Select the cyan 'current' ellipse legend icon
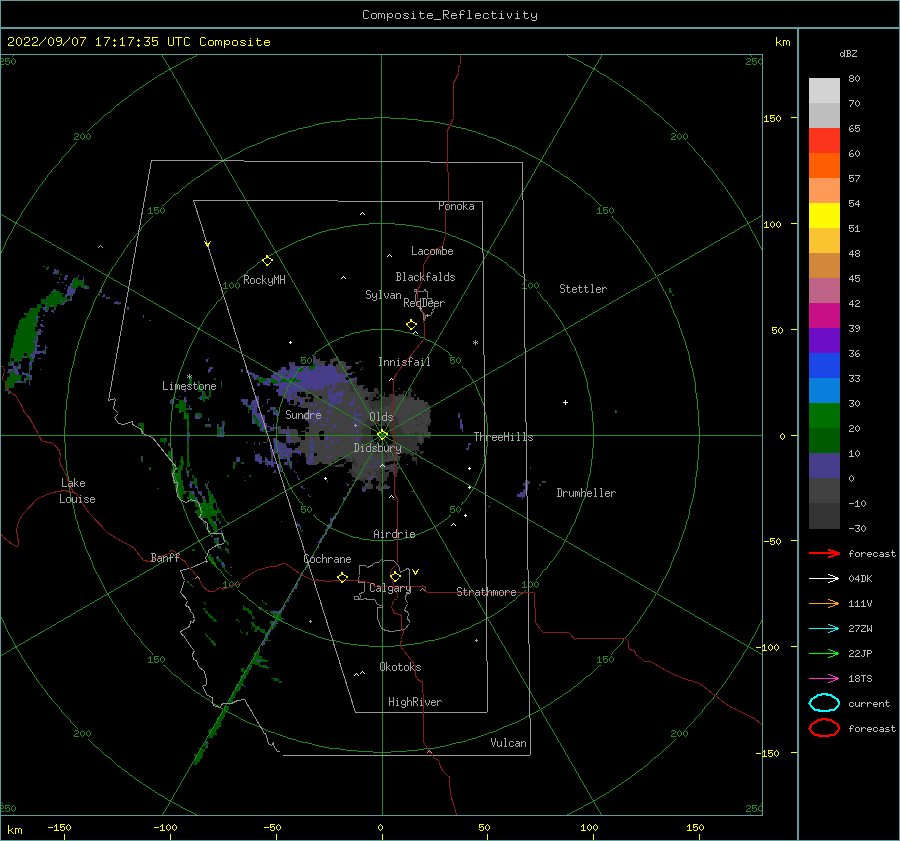The width and height of the screenshot is (900, 841). 824,703
